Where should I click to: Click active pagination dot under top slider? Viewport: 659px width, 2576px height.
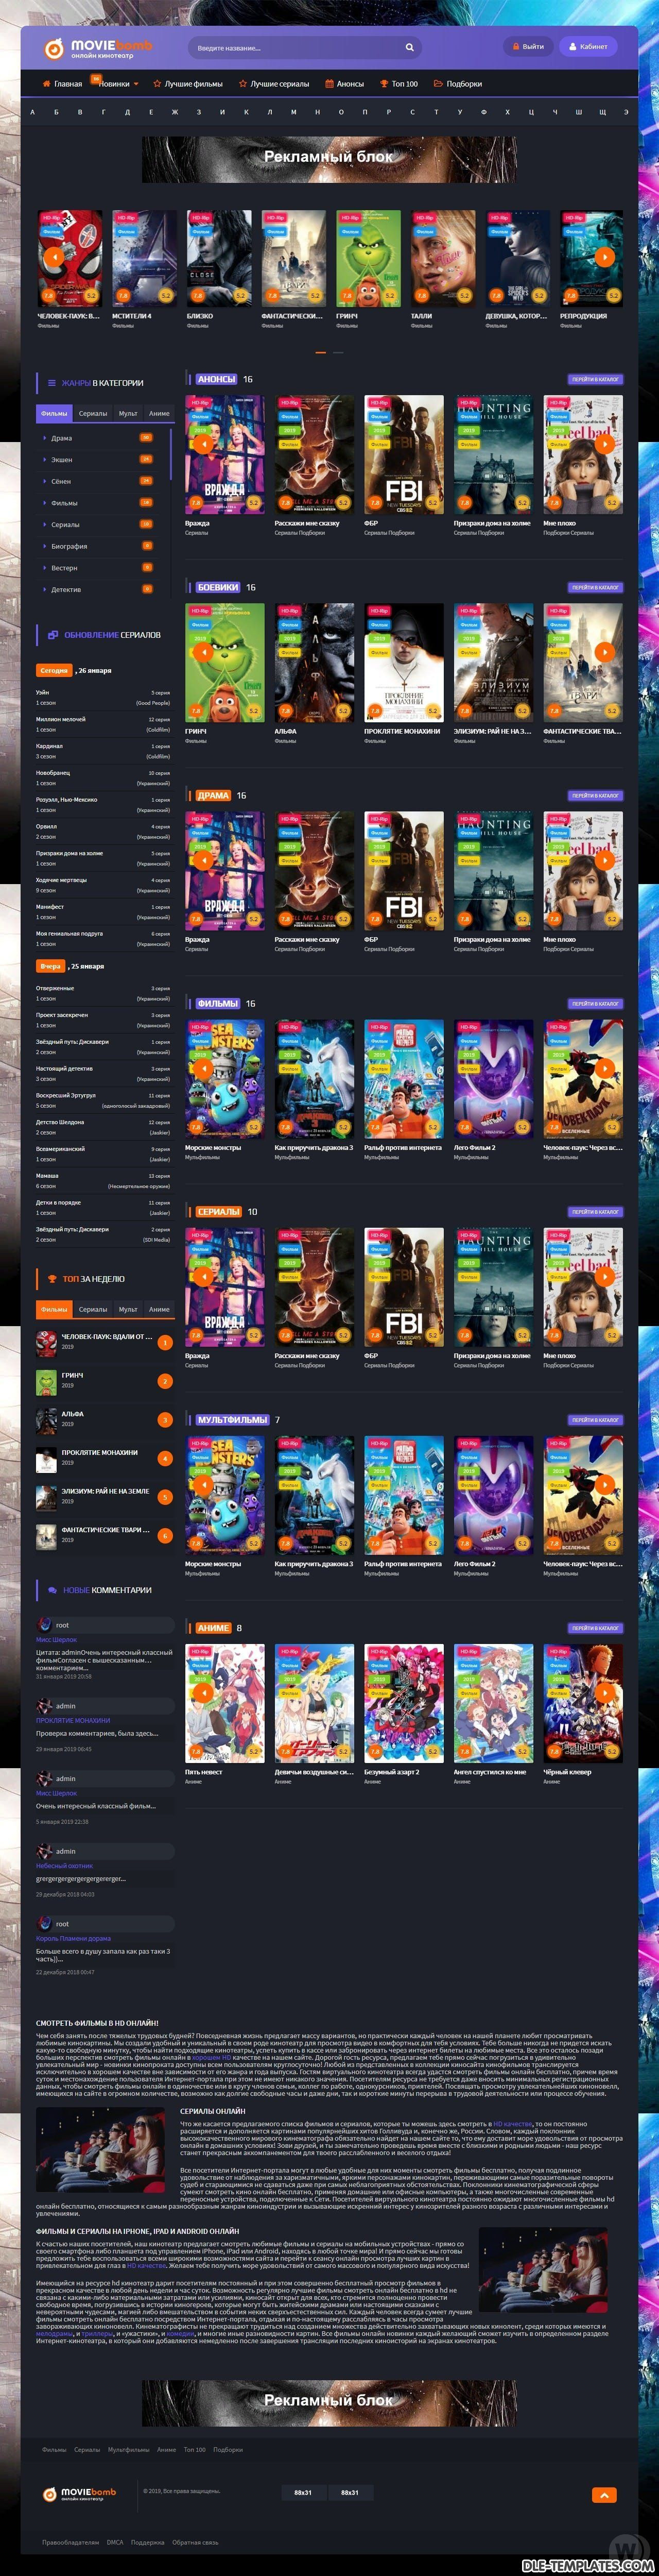(x=320, y=353)
